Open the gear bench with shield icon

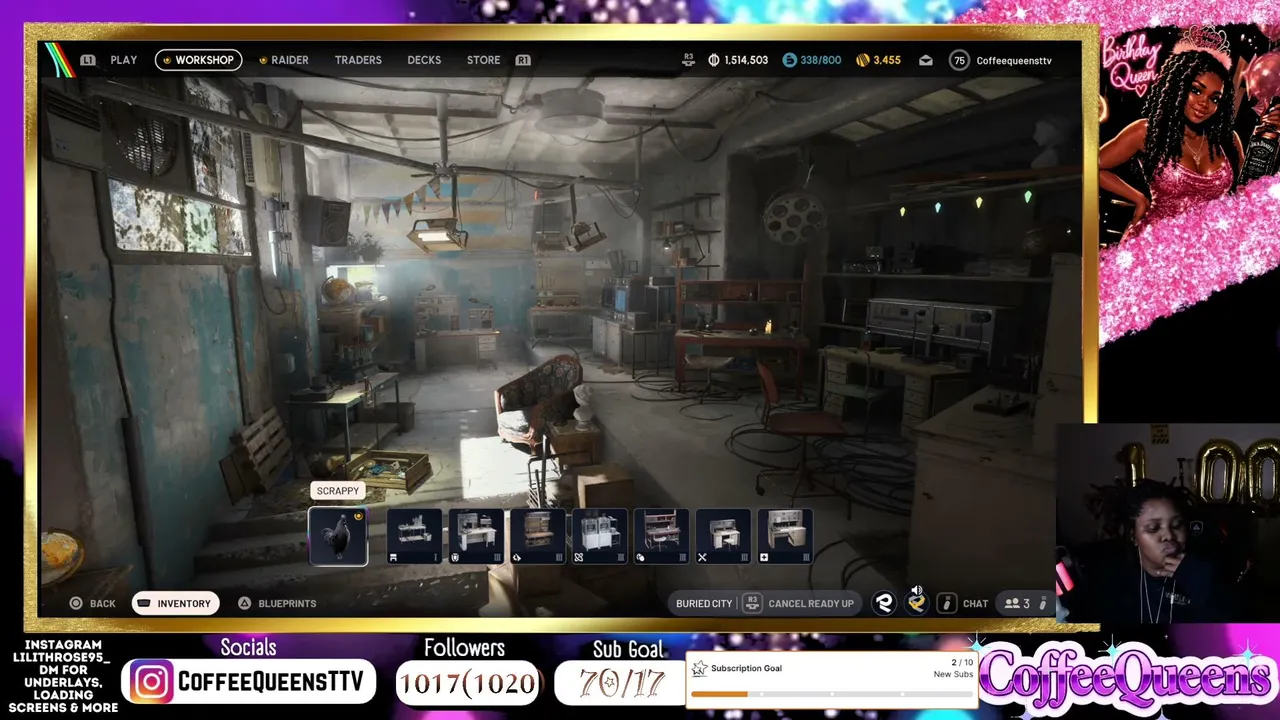tap(476, 536)
